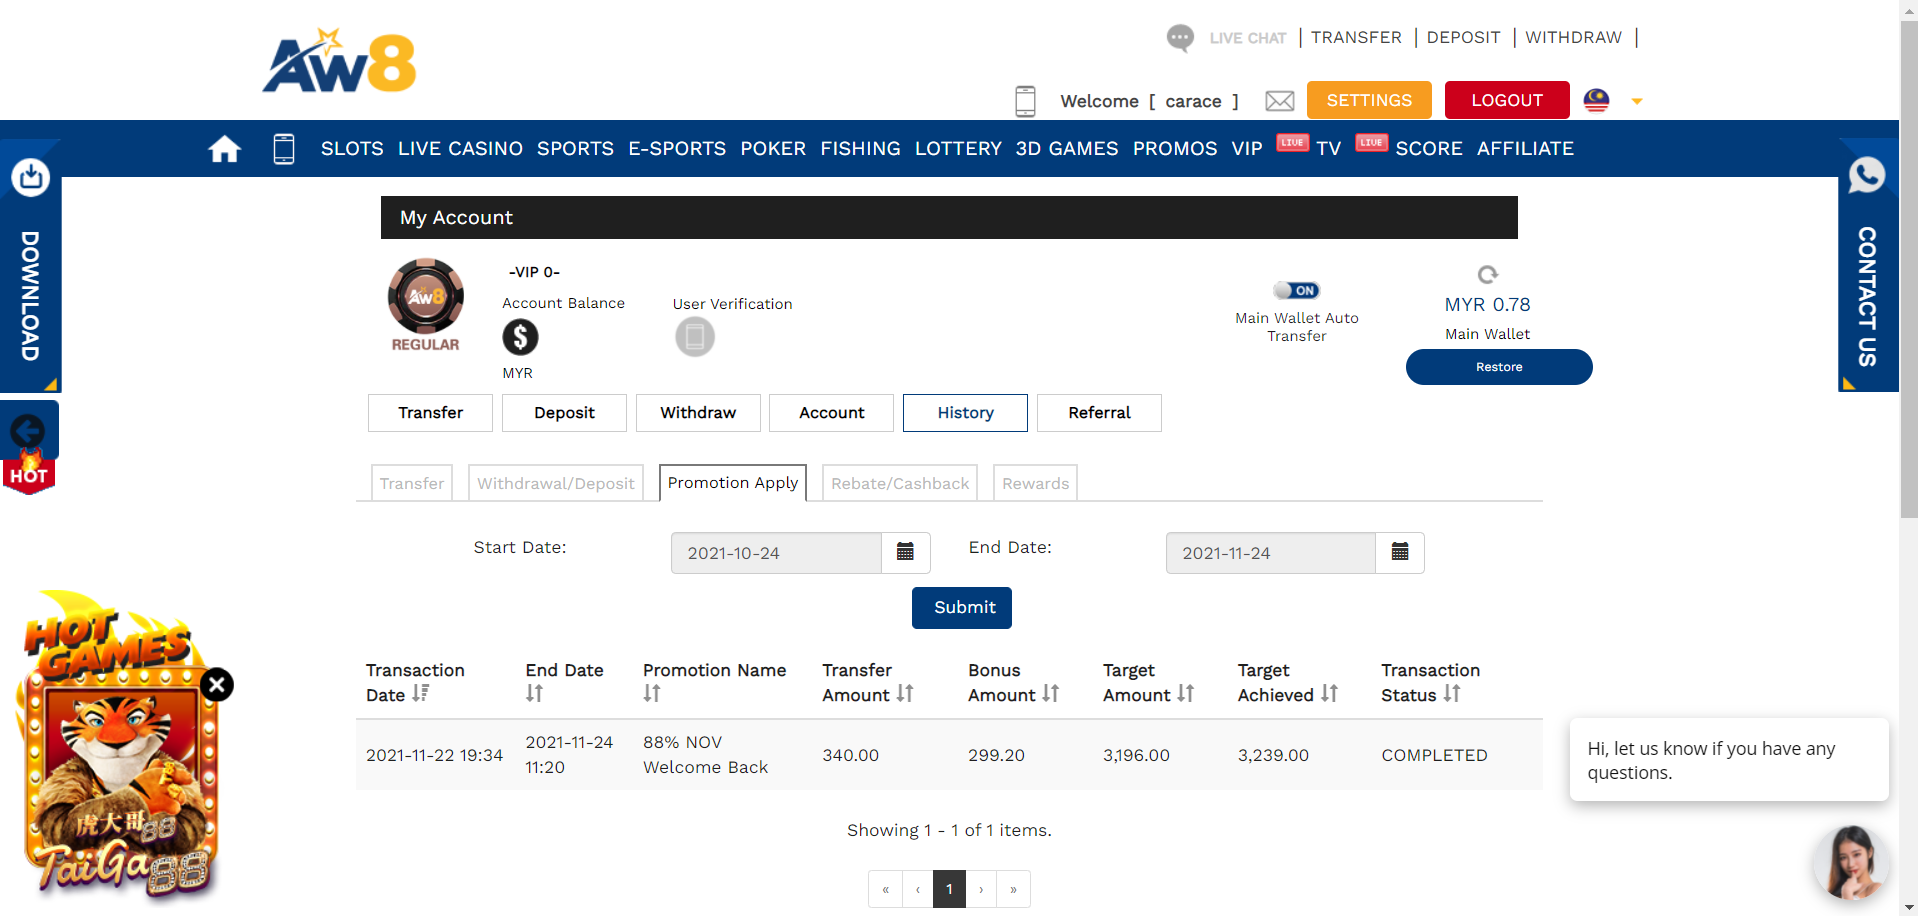Click the live chat speech bubble icon
The width and height of the screenshot is (1918, 916).
click(1180, 38)
